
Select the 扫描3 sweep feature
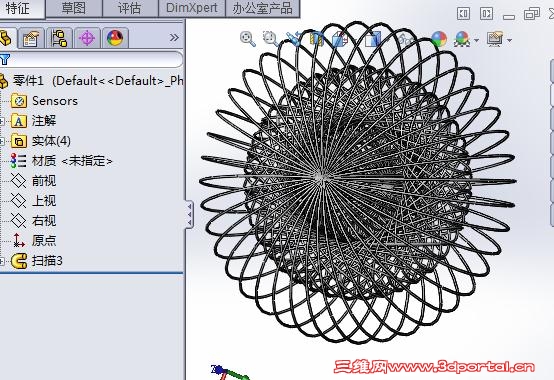[47, 261]
